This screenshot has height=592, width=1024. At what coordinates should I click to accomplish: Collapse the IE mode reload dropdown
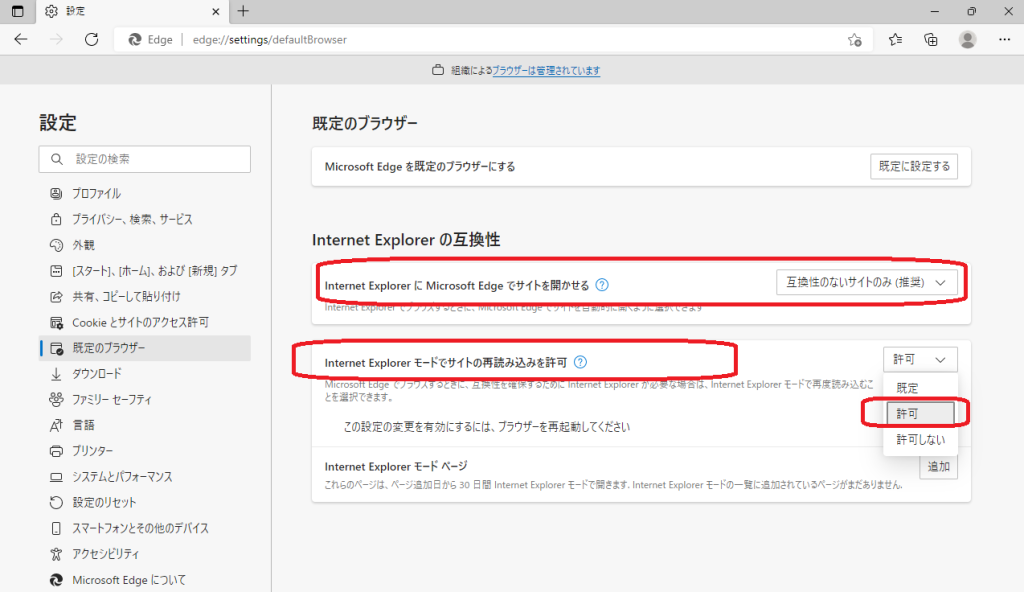[920, 359]
